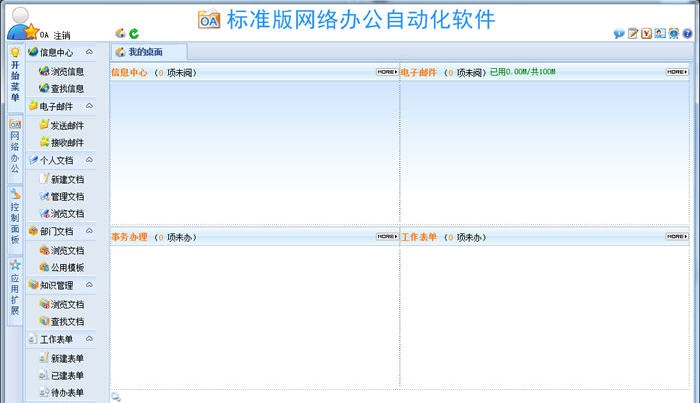Click the orange 工作表单 panel title
Screen dimensions: 700x403
418,237
